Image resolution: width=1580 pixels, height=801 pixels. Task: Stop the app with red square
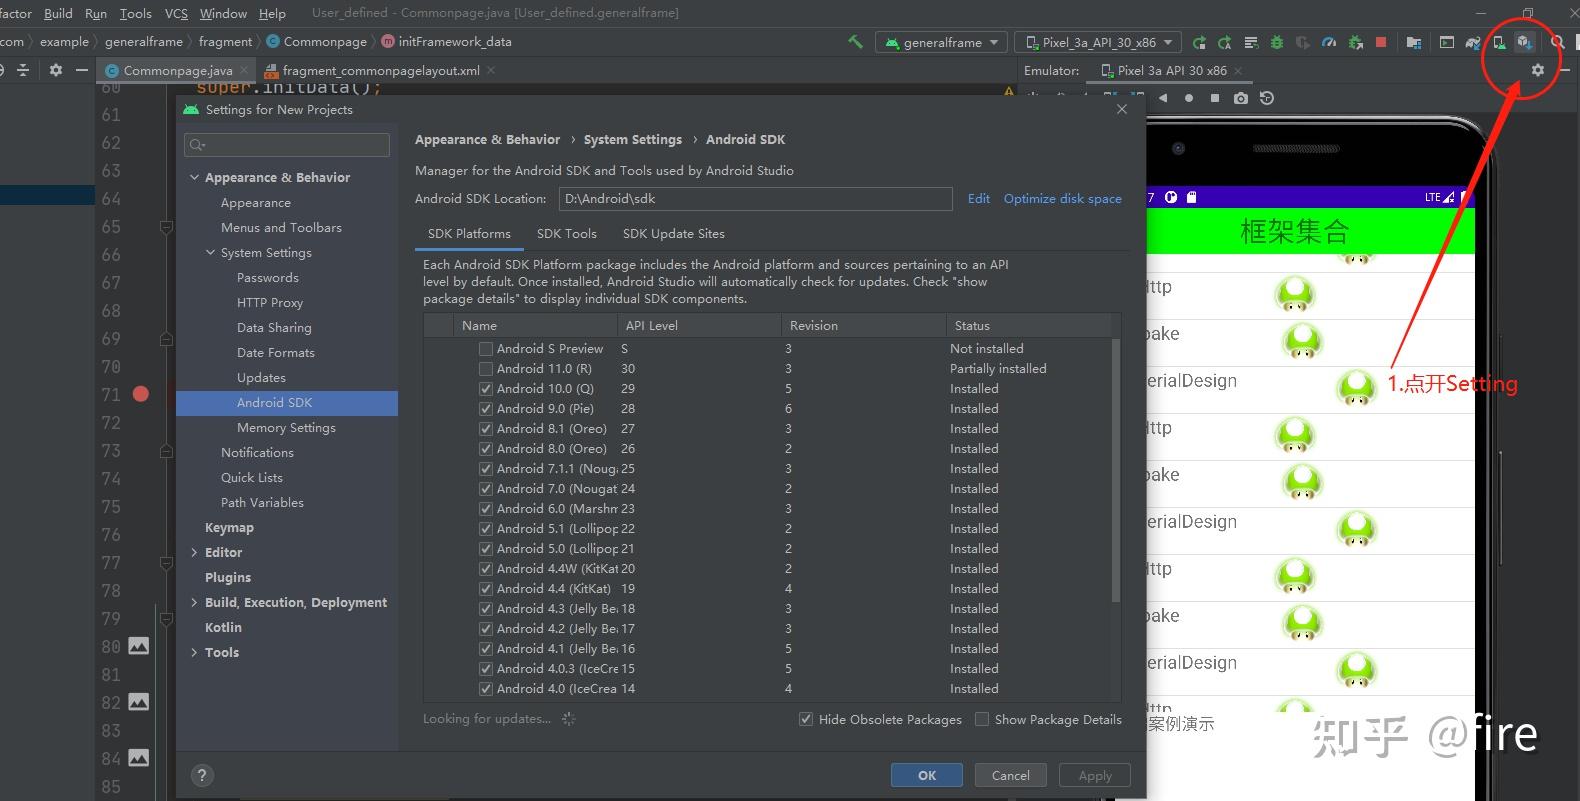coord(1381,43)
